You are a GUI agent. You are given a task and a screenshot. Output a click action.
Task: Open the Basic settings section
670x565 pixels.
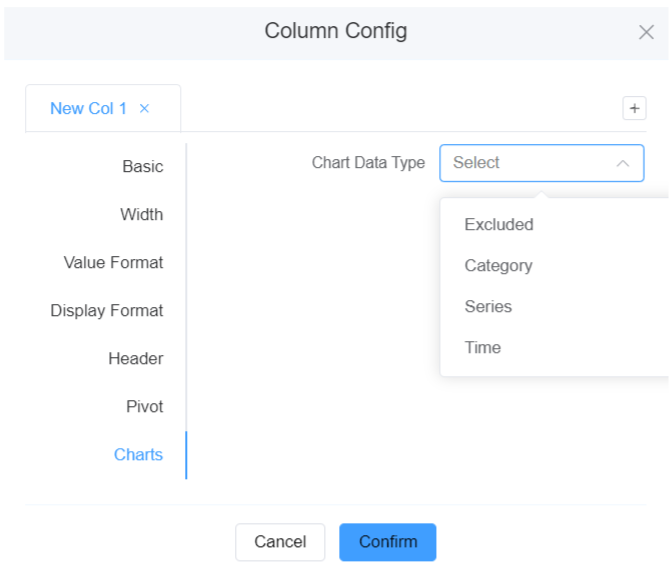pyautogui.click(x=142, y=167)
